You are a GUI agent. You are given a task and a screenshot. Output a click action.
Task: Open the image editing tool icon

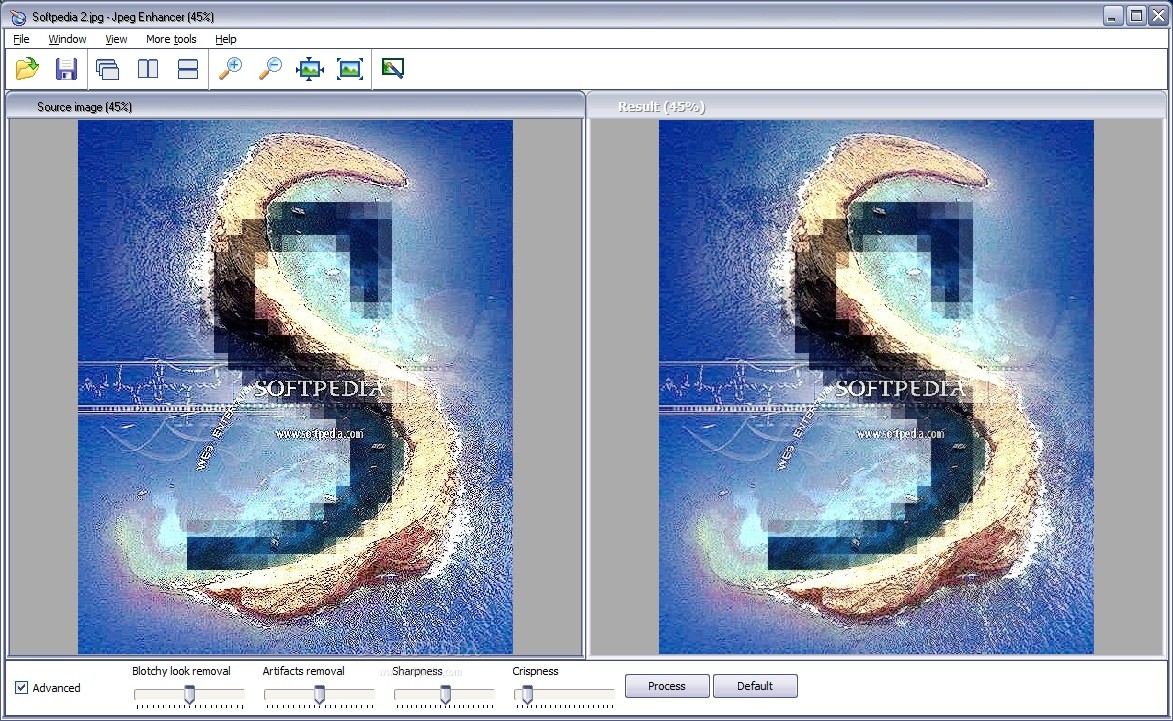(393, 69)
